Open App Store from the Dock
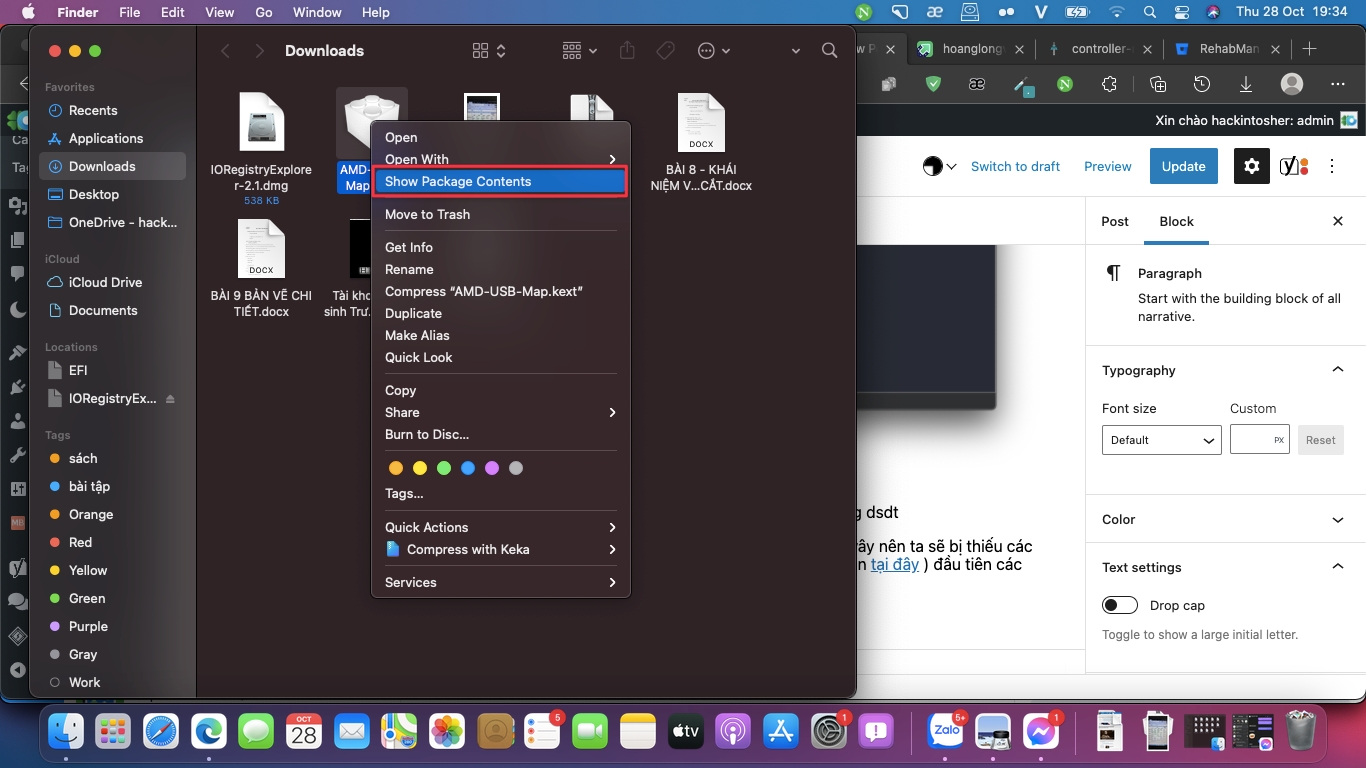 [780, 732]
